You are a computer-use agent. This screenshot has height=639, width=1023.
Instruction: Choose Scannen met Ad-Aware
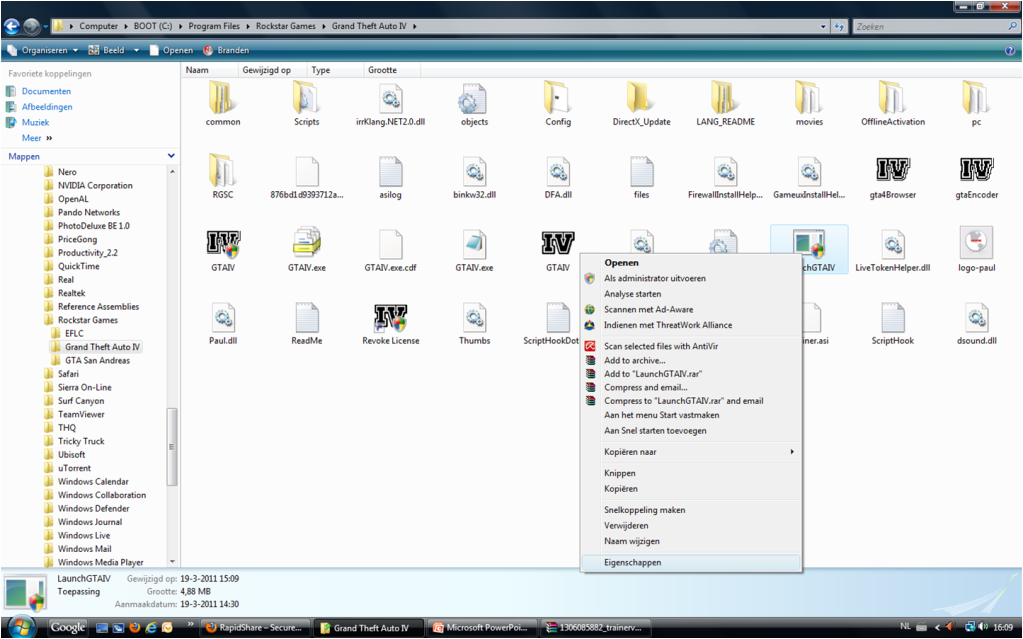[690, 309]
